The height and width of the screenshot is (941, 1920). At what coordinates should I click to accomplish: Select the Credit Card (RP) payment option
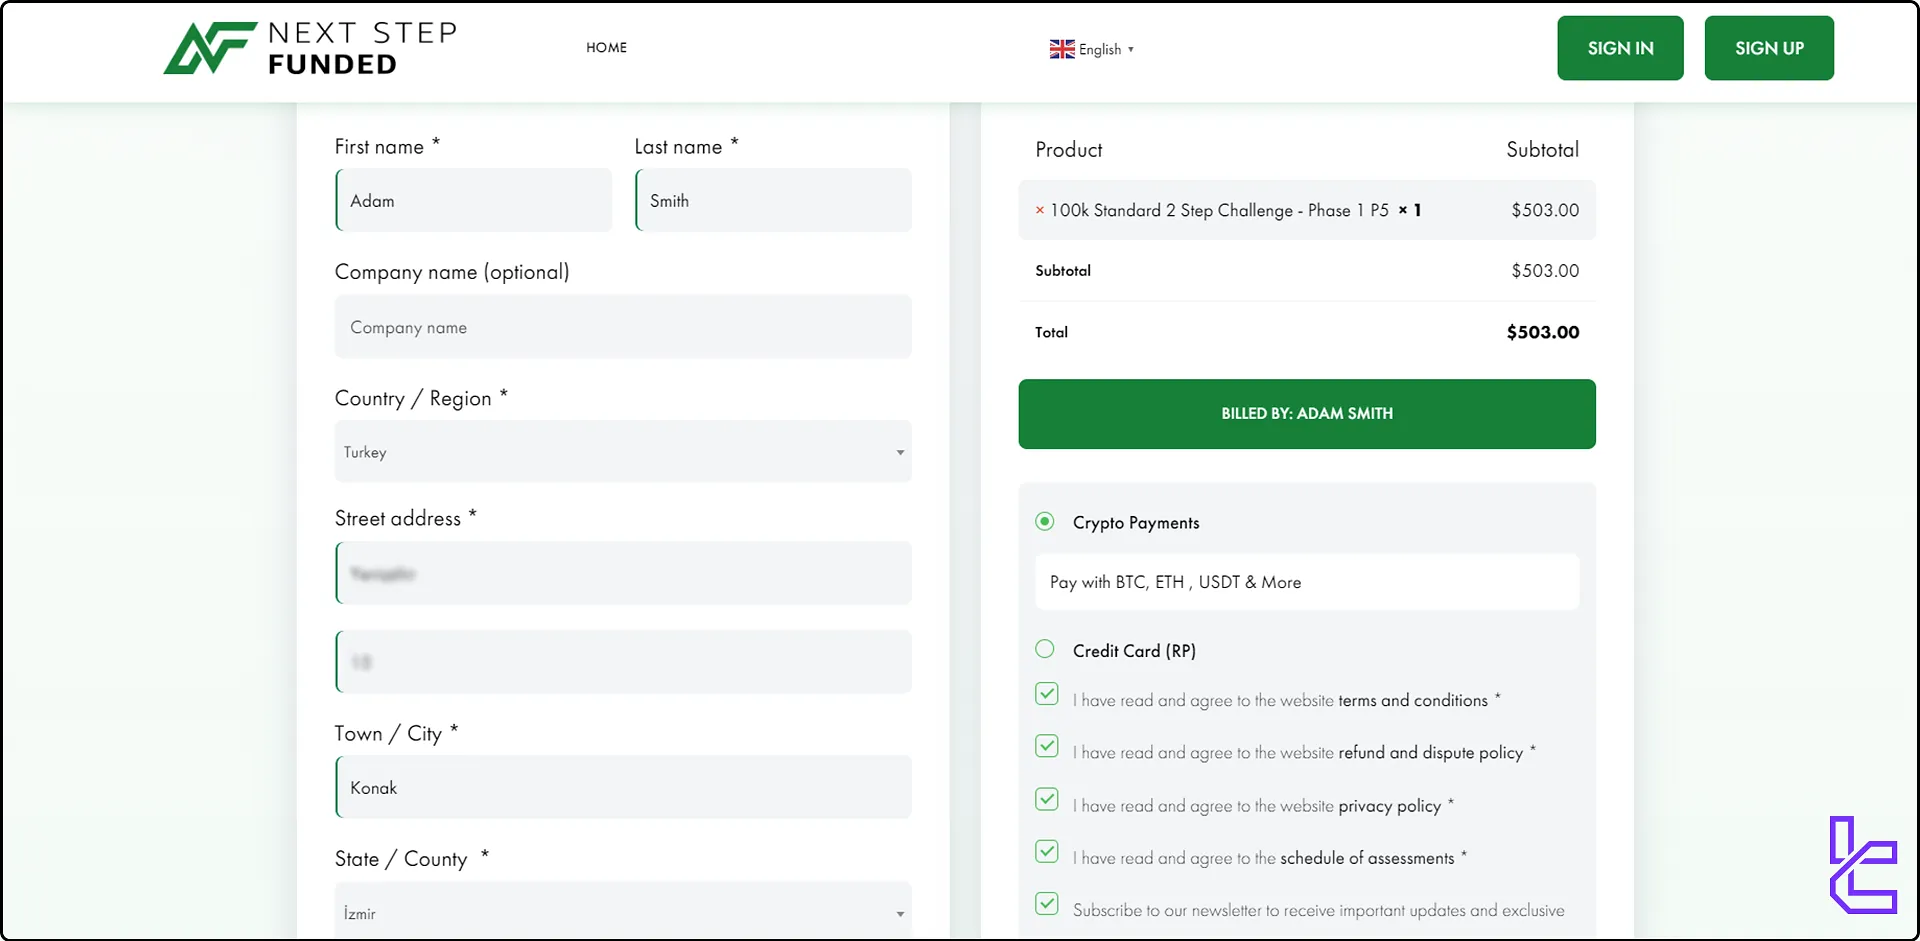(1045, 649)
